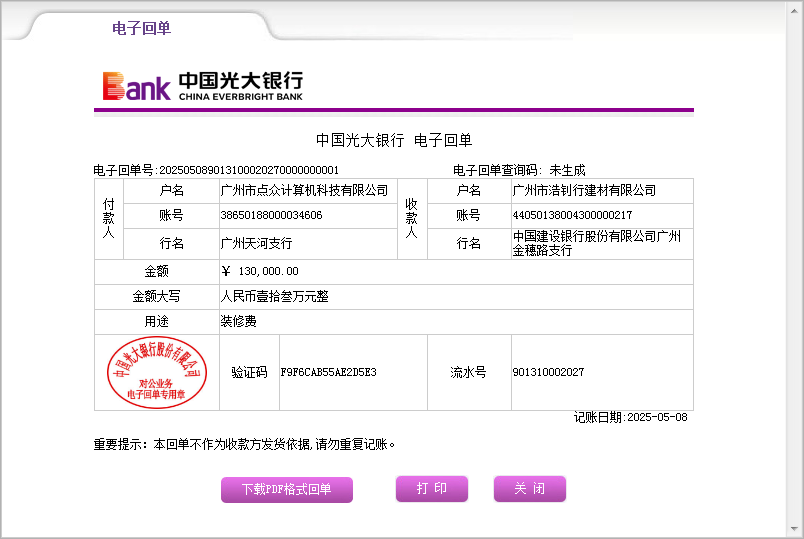Select the 人民币壹拾叁万元整 amount text
The height and width of the screenshot is (539, 804).
[x=274, y=297]
